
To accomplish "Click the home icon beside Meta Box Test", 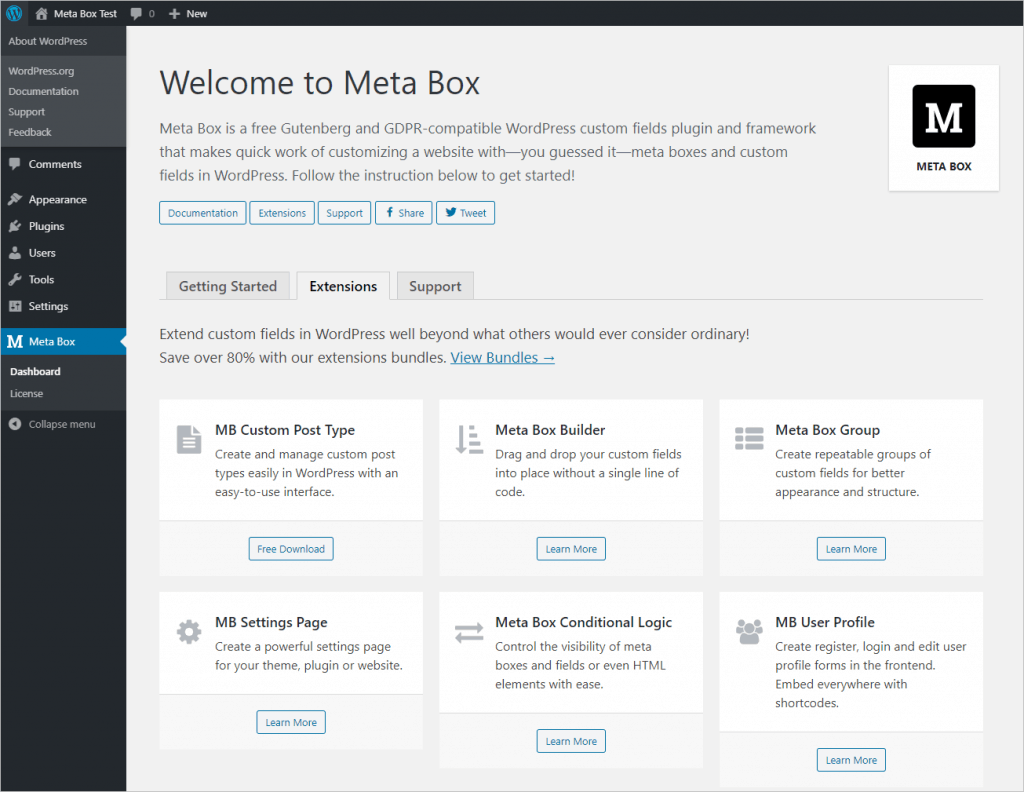I will [41, 14].
